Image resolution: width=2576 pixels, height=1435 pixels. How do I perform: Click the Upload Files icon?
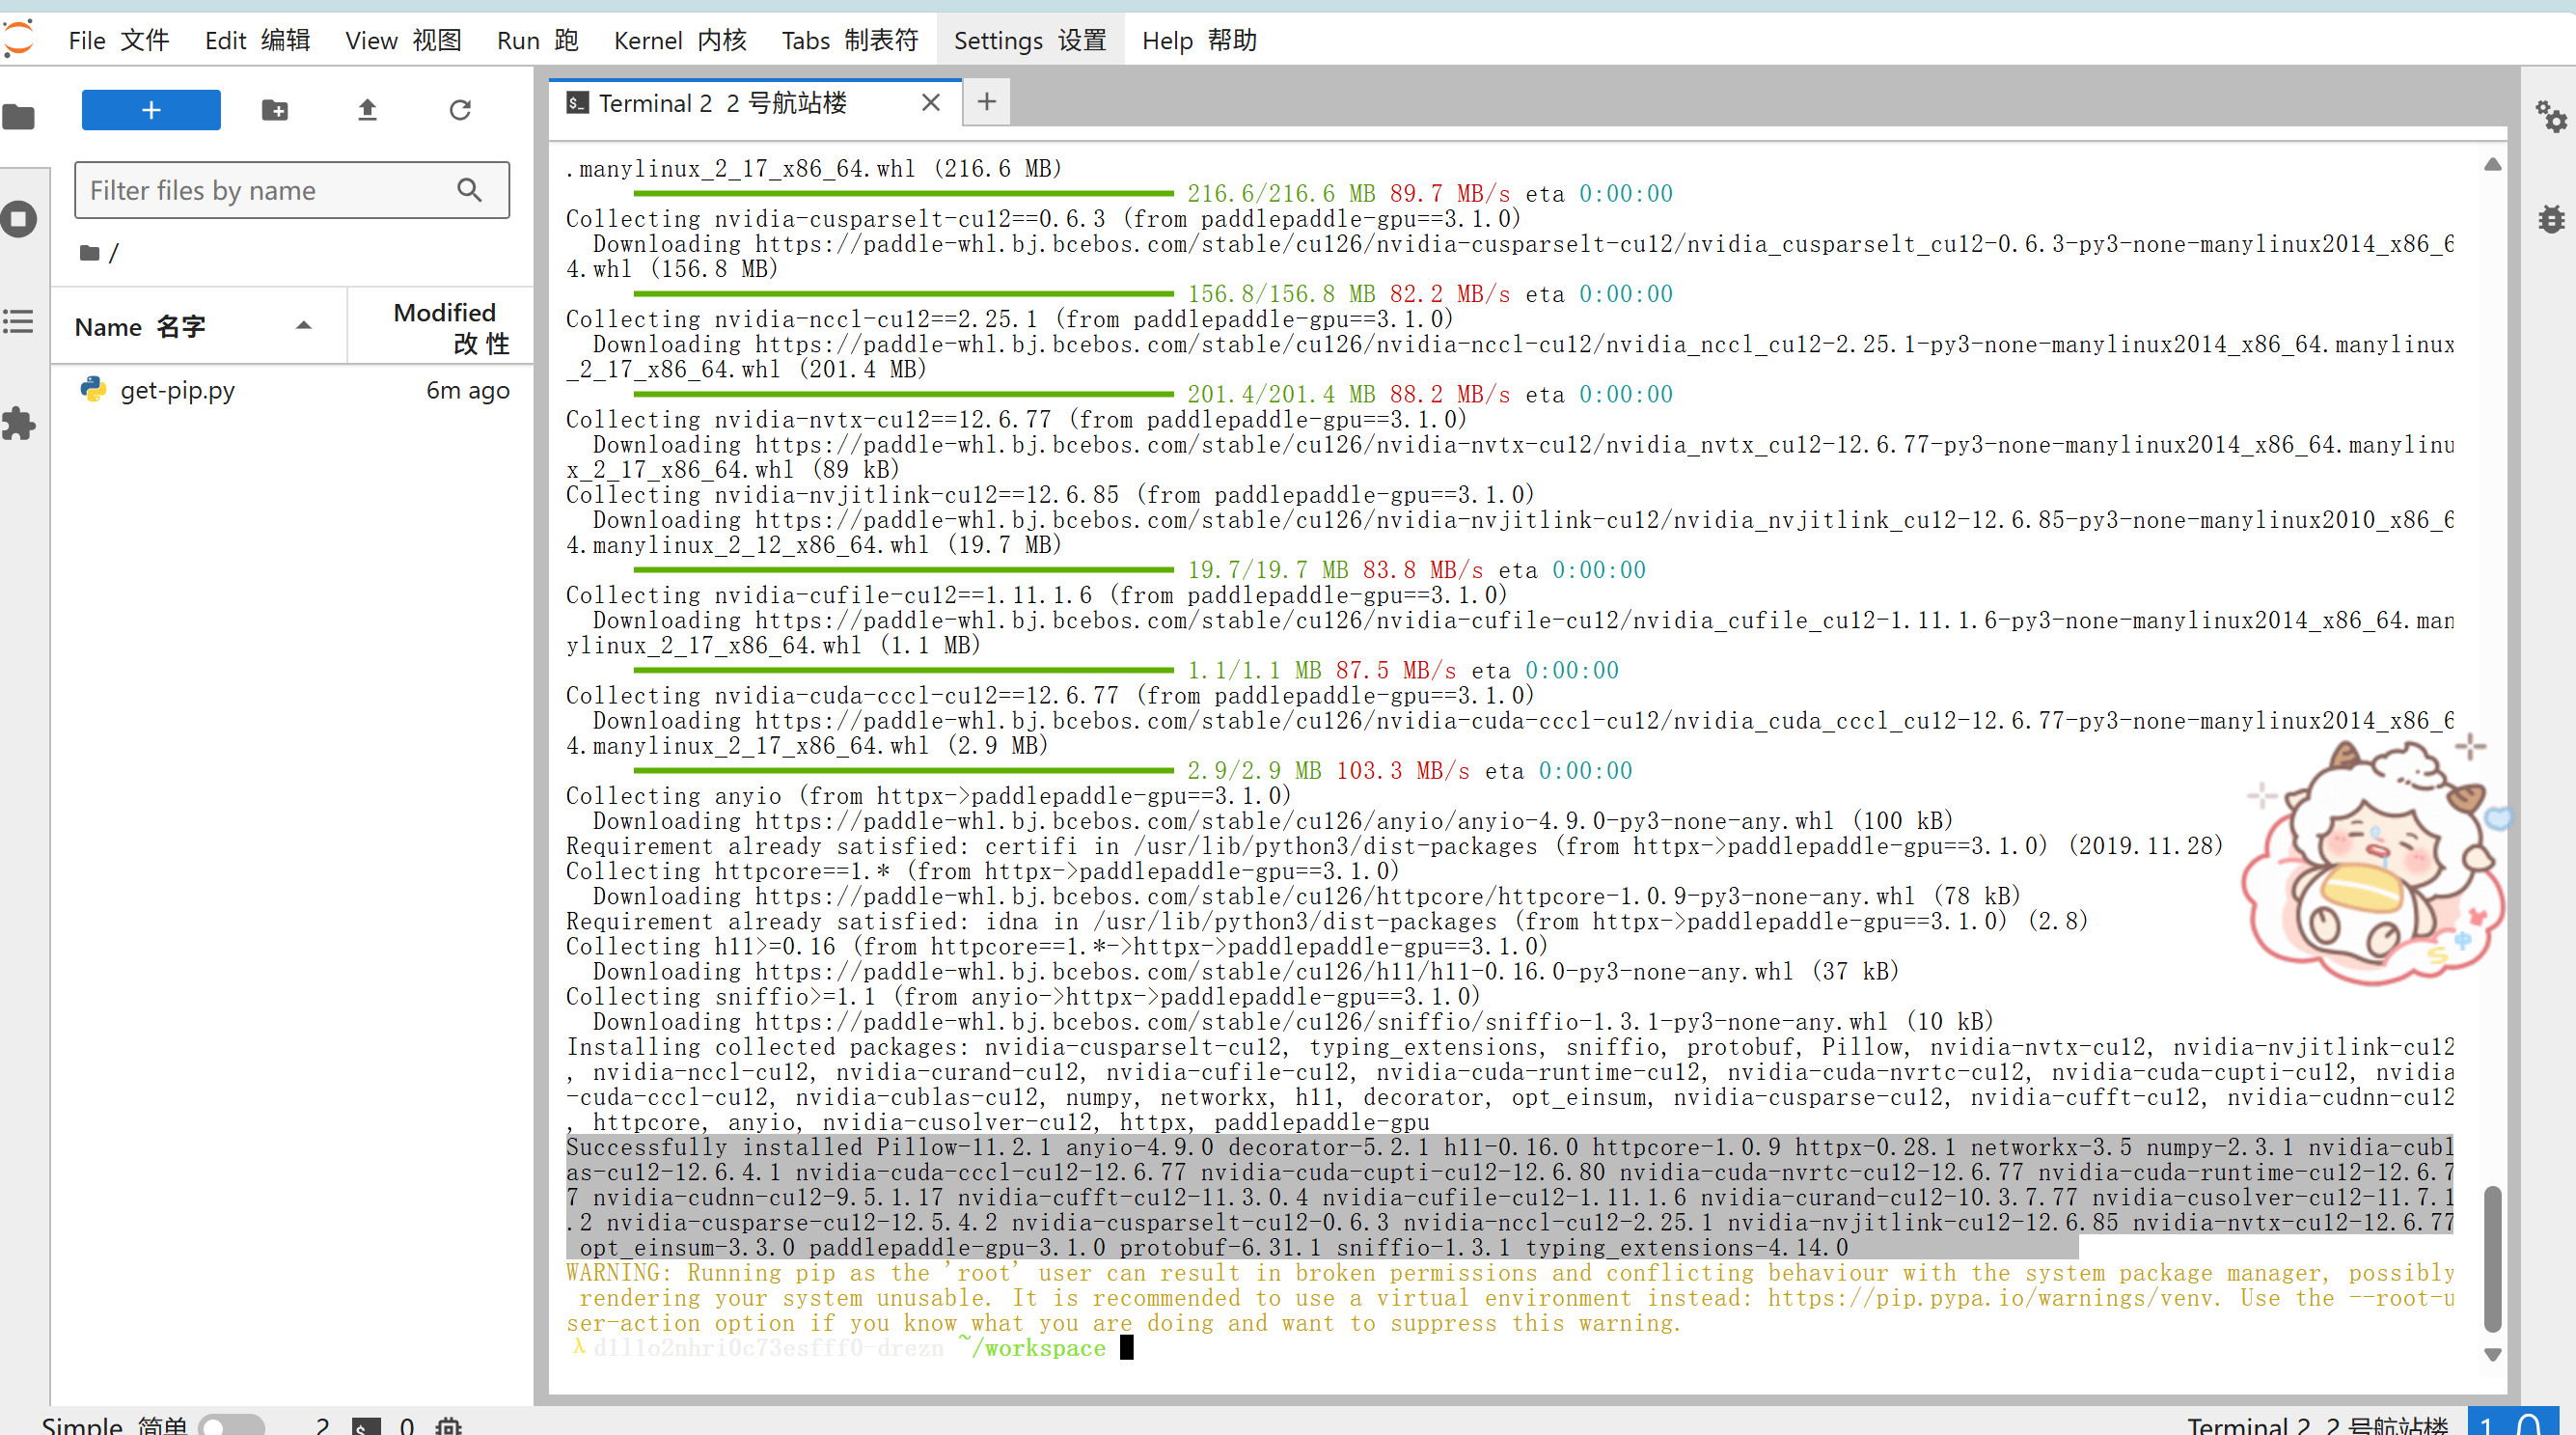pos(368,110)
